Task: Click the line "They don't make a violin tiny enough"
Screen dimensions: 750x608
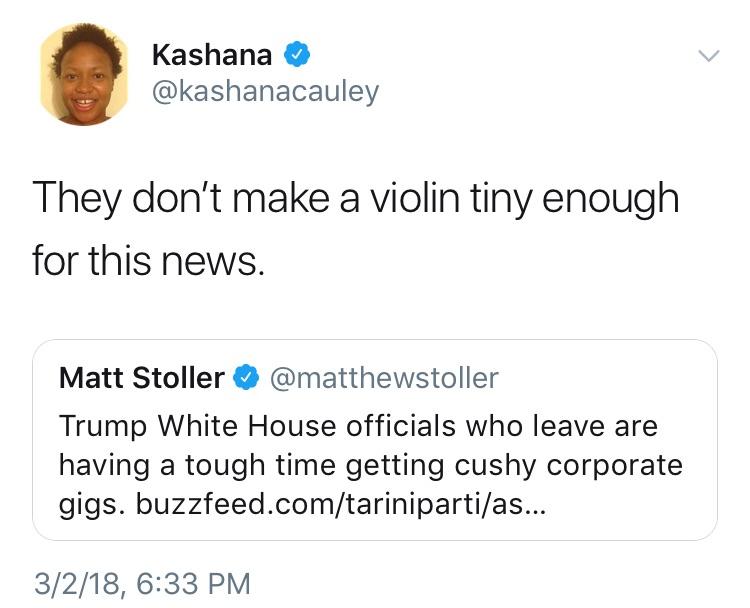Action: 355,200
